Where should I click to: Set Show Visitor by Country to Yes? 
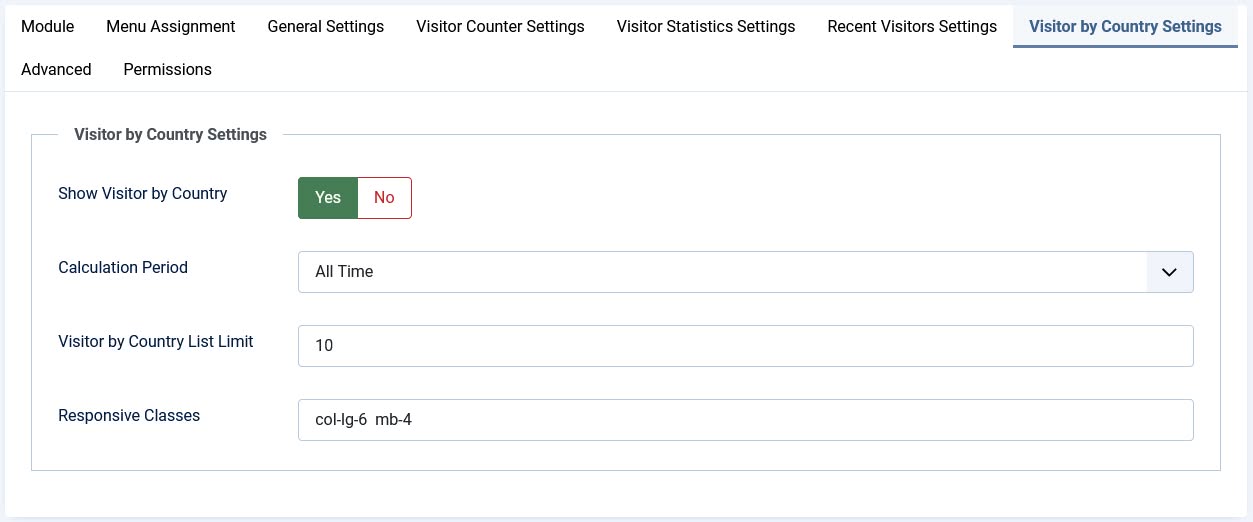pyautogui.click(x=328, y=198)
